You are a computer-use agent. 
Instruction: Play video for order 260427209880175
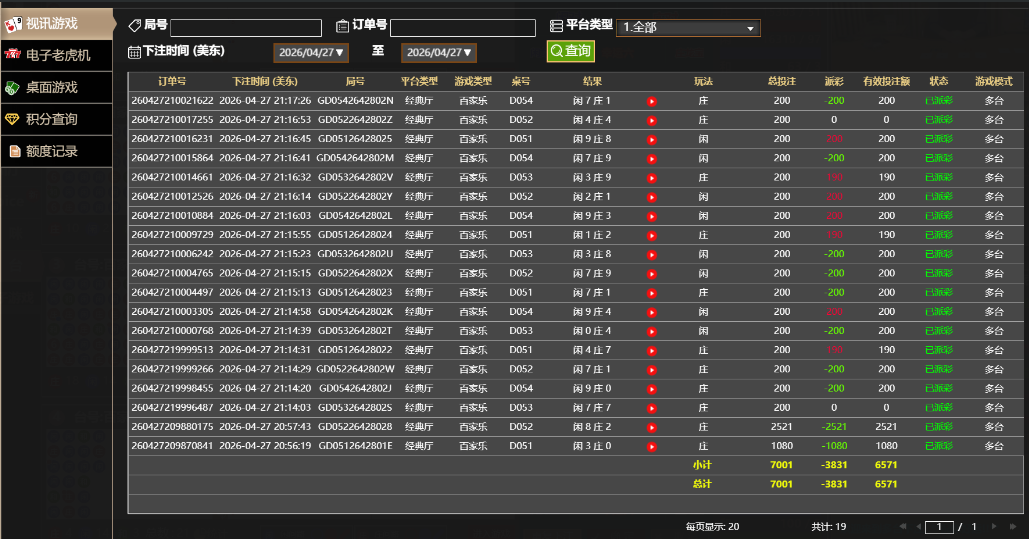click(x=652, y=427)
